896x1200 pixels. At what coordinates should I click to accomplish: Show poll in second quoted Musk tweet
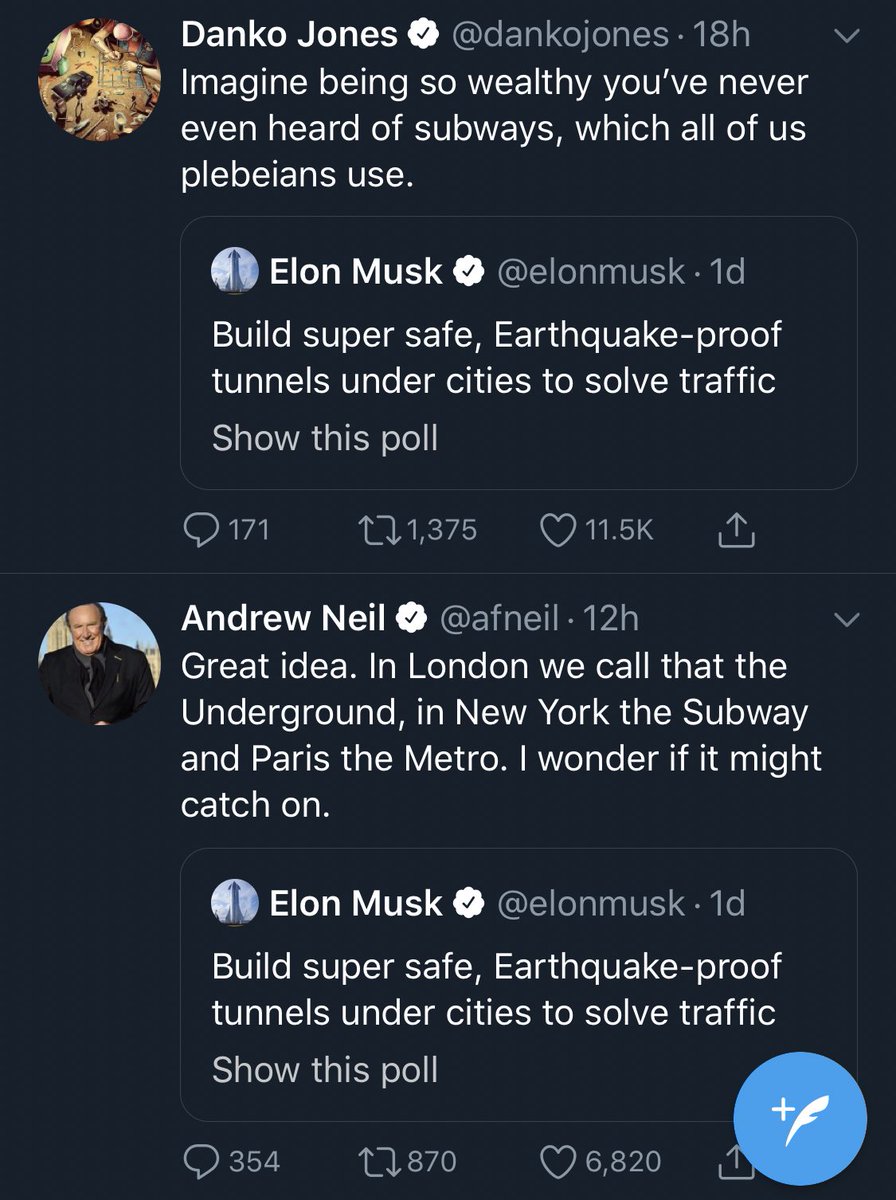click(x=325, y=1070)
